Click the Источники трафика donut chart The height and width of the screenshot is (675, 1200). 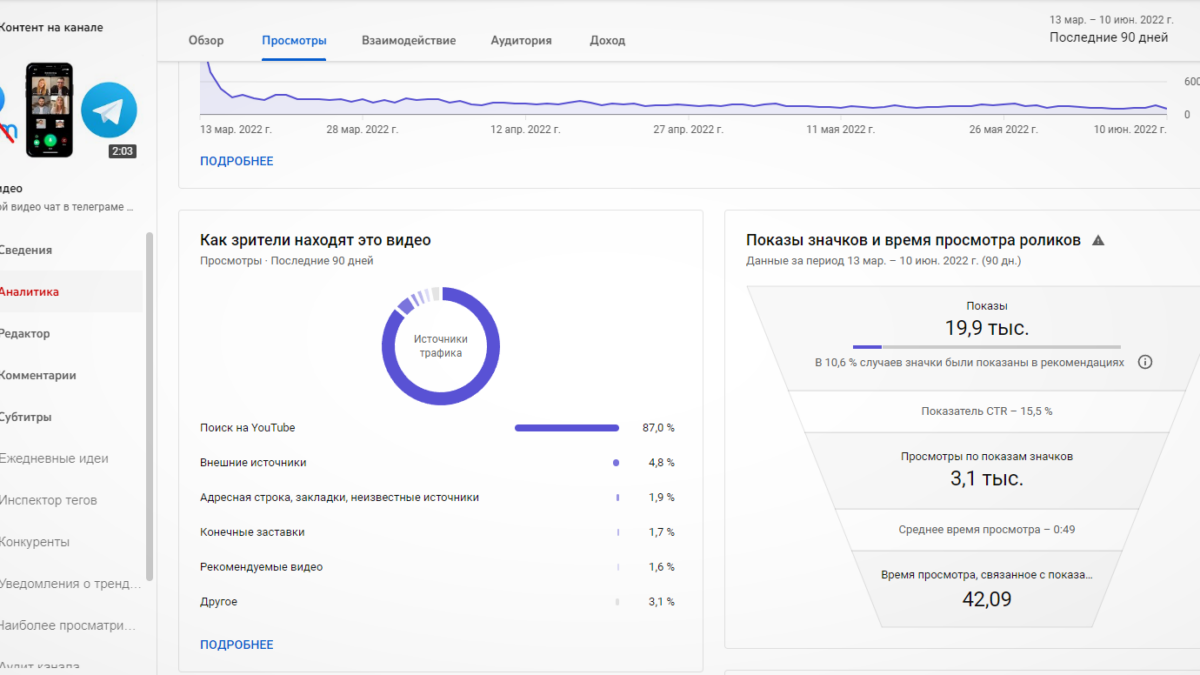click(440, 346)
